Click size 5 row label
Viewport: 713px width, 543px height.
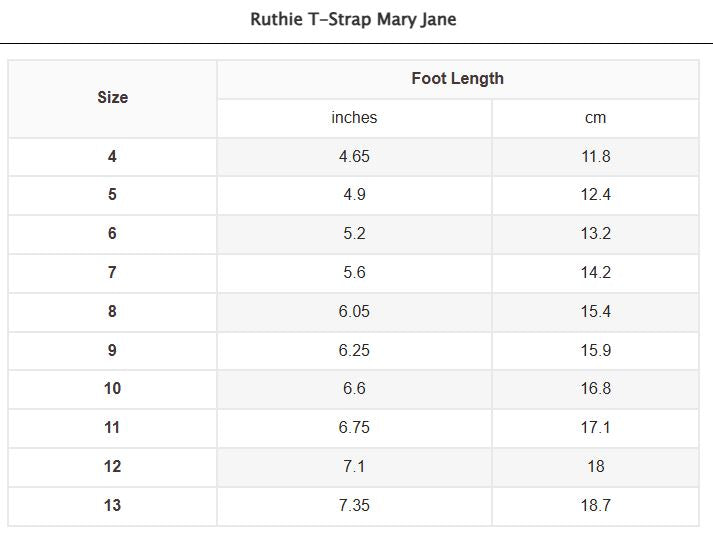pyautogui.click(x=112, y=196)
